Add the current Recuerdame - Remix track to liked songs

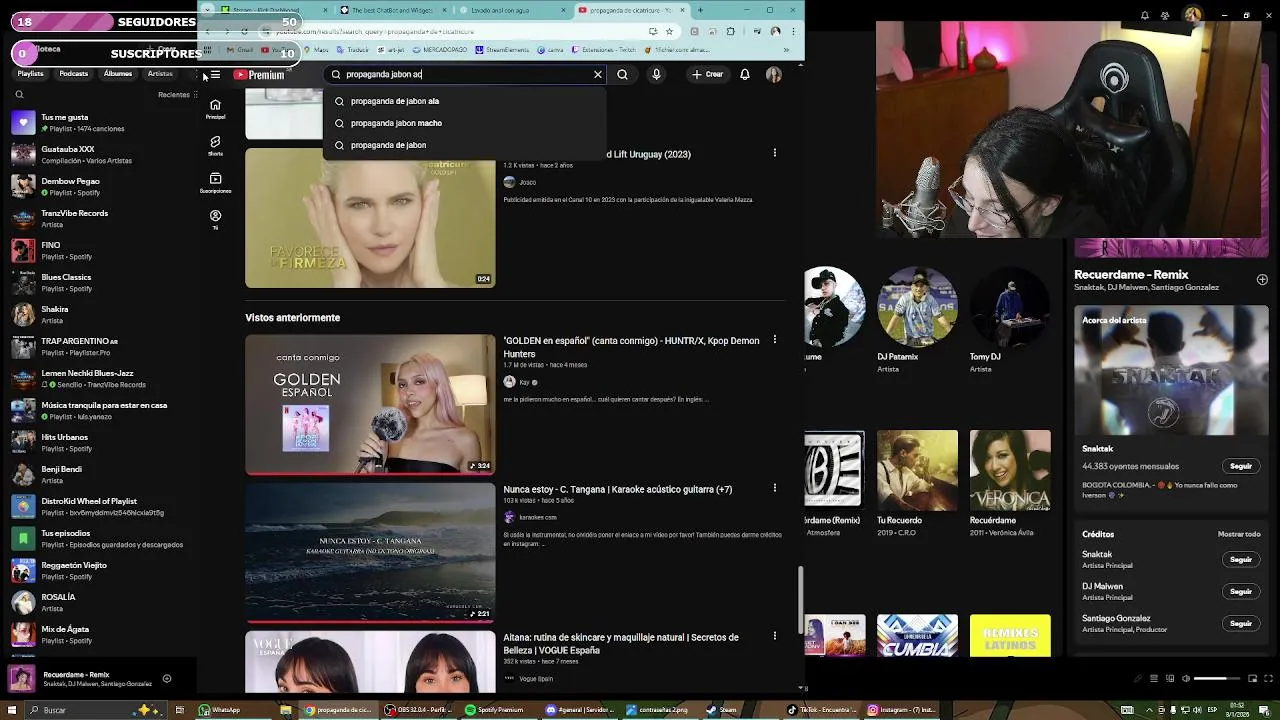point(167,679)
